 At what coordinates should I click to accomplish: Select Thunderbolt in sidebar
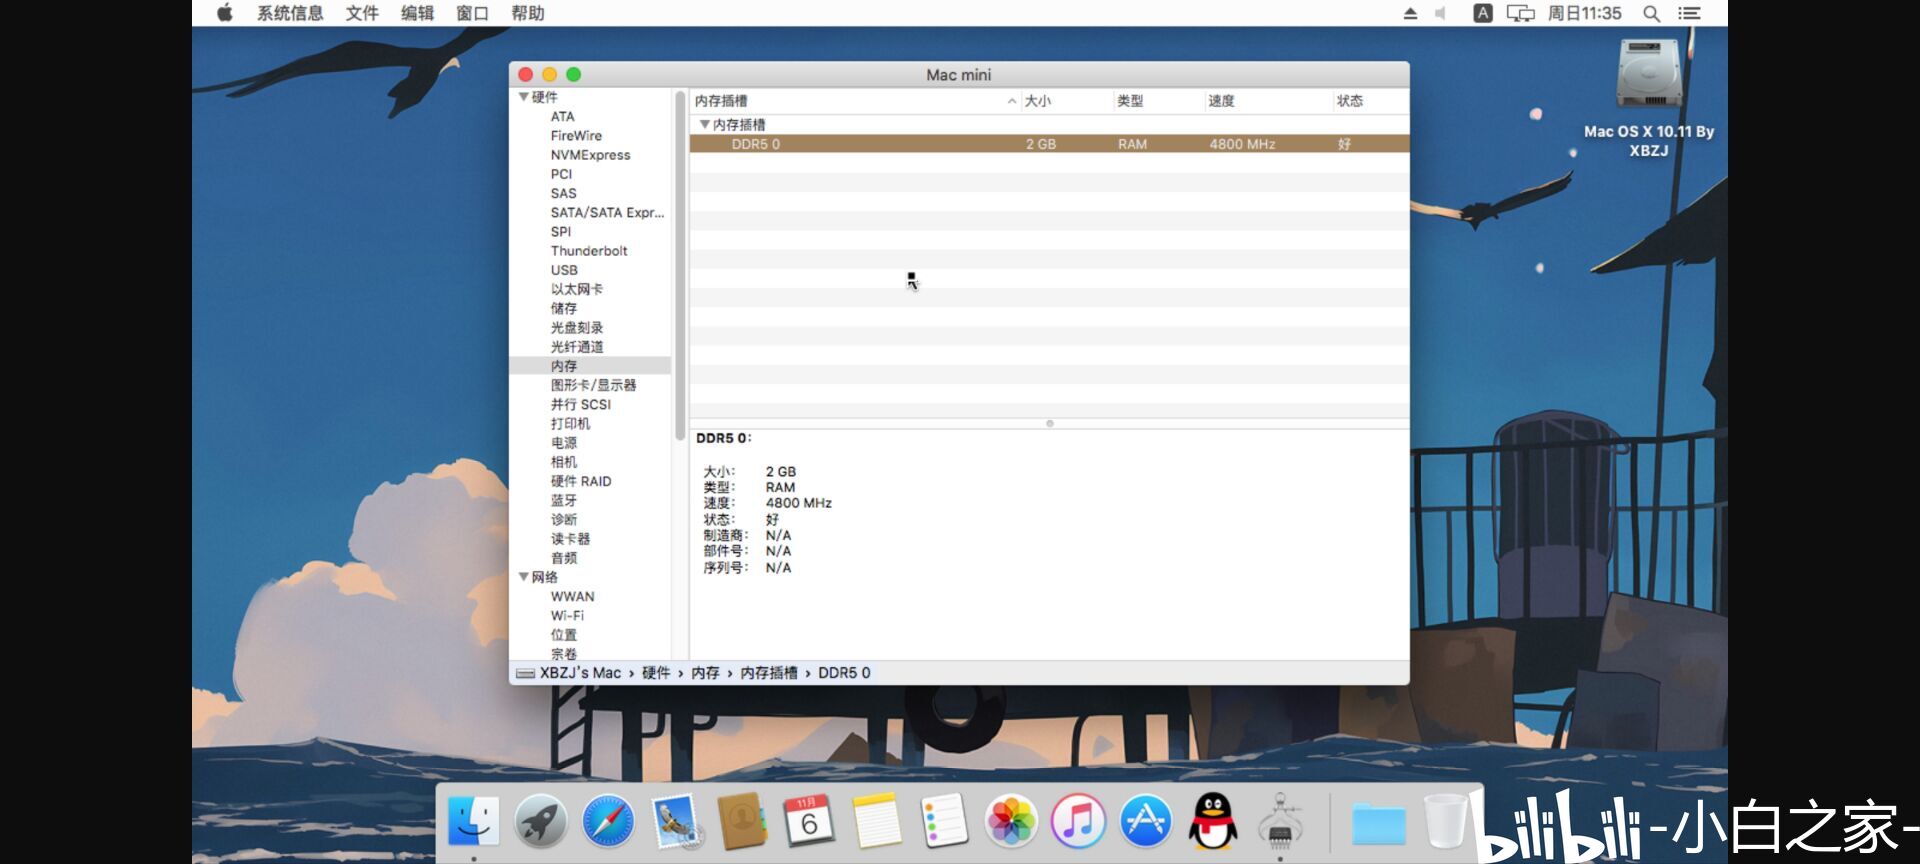click(589, 251)
